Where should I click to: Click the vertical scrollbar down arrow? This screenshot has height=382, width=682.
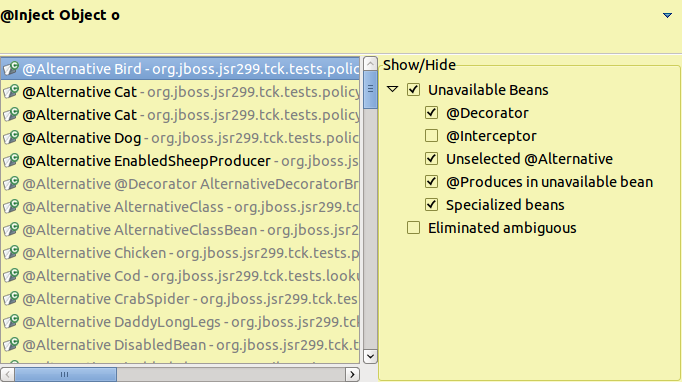click(370, 356)
